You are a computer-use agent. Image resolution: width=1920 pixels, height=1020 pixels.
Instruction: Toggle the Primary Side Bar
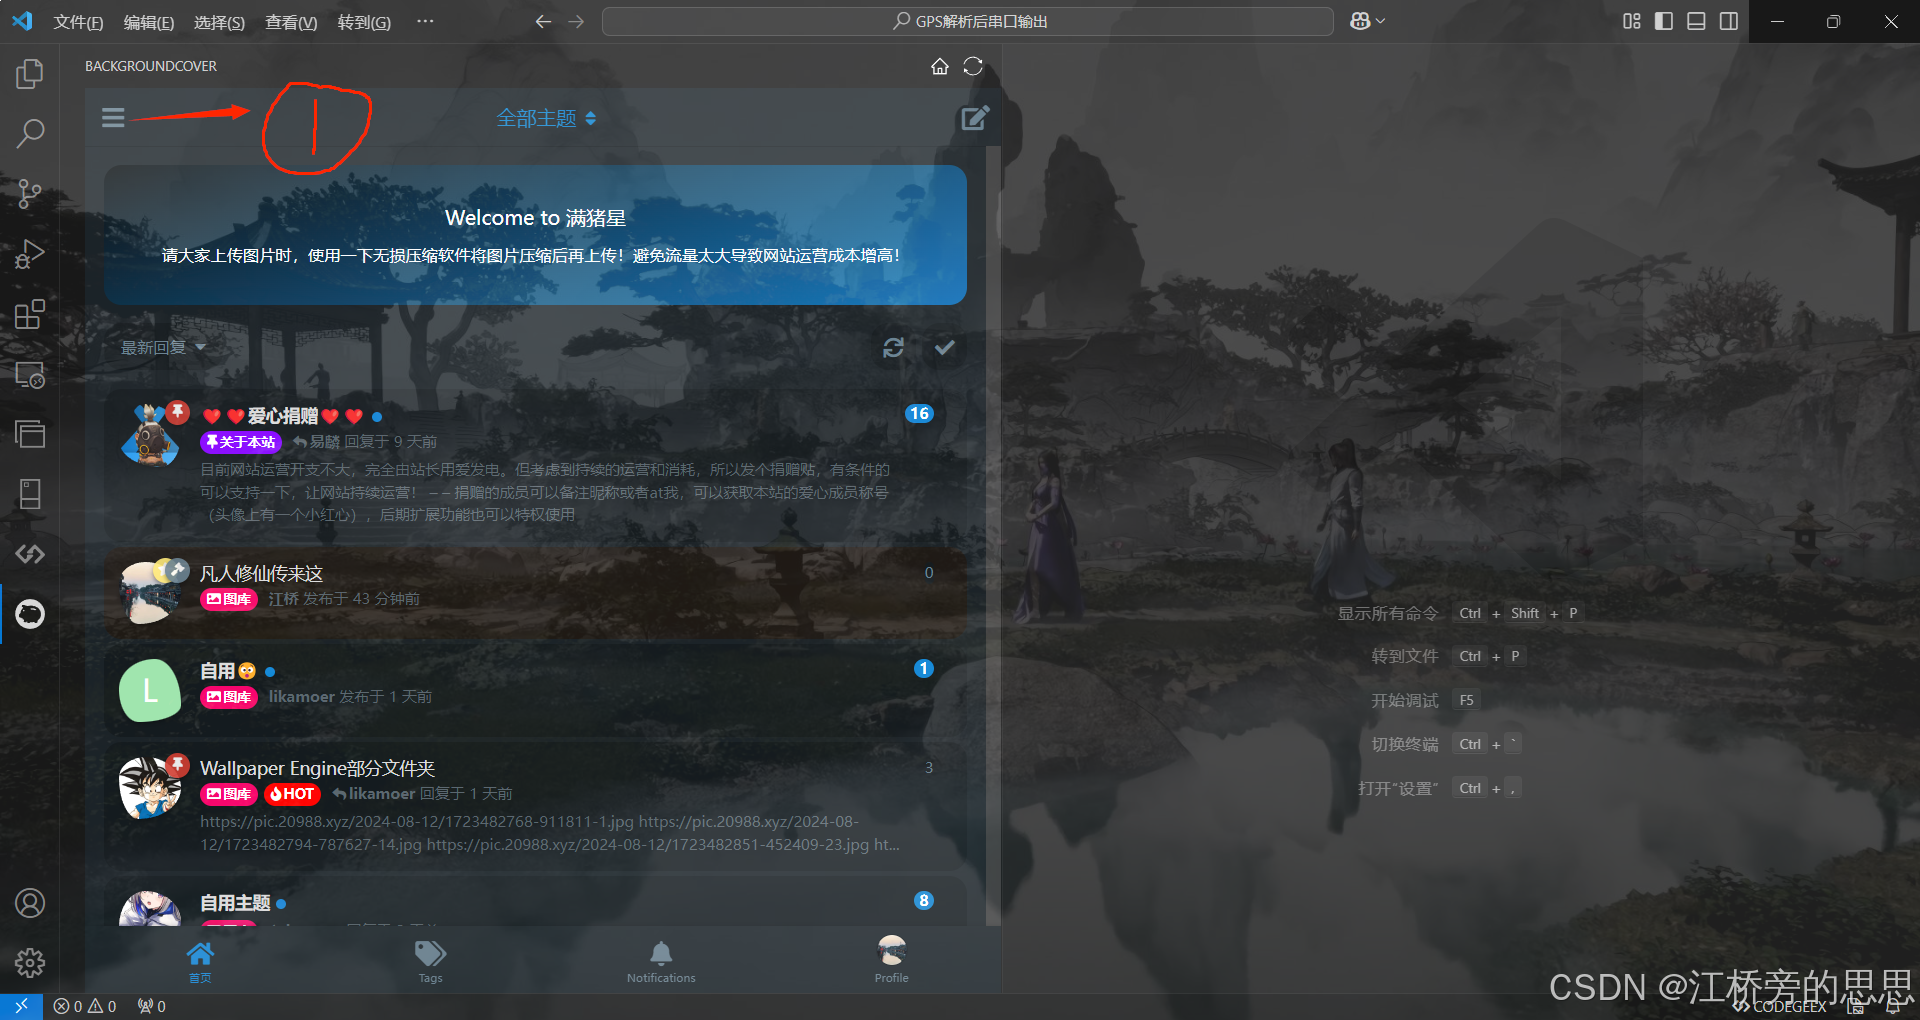[x=1664, y=21]
